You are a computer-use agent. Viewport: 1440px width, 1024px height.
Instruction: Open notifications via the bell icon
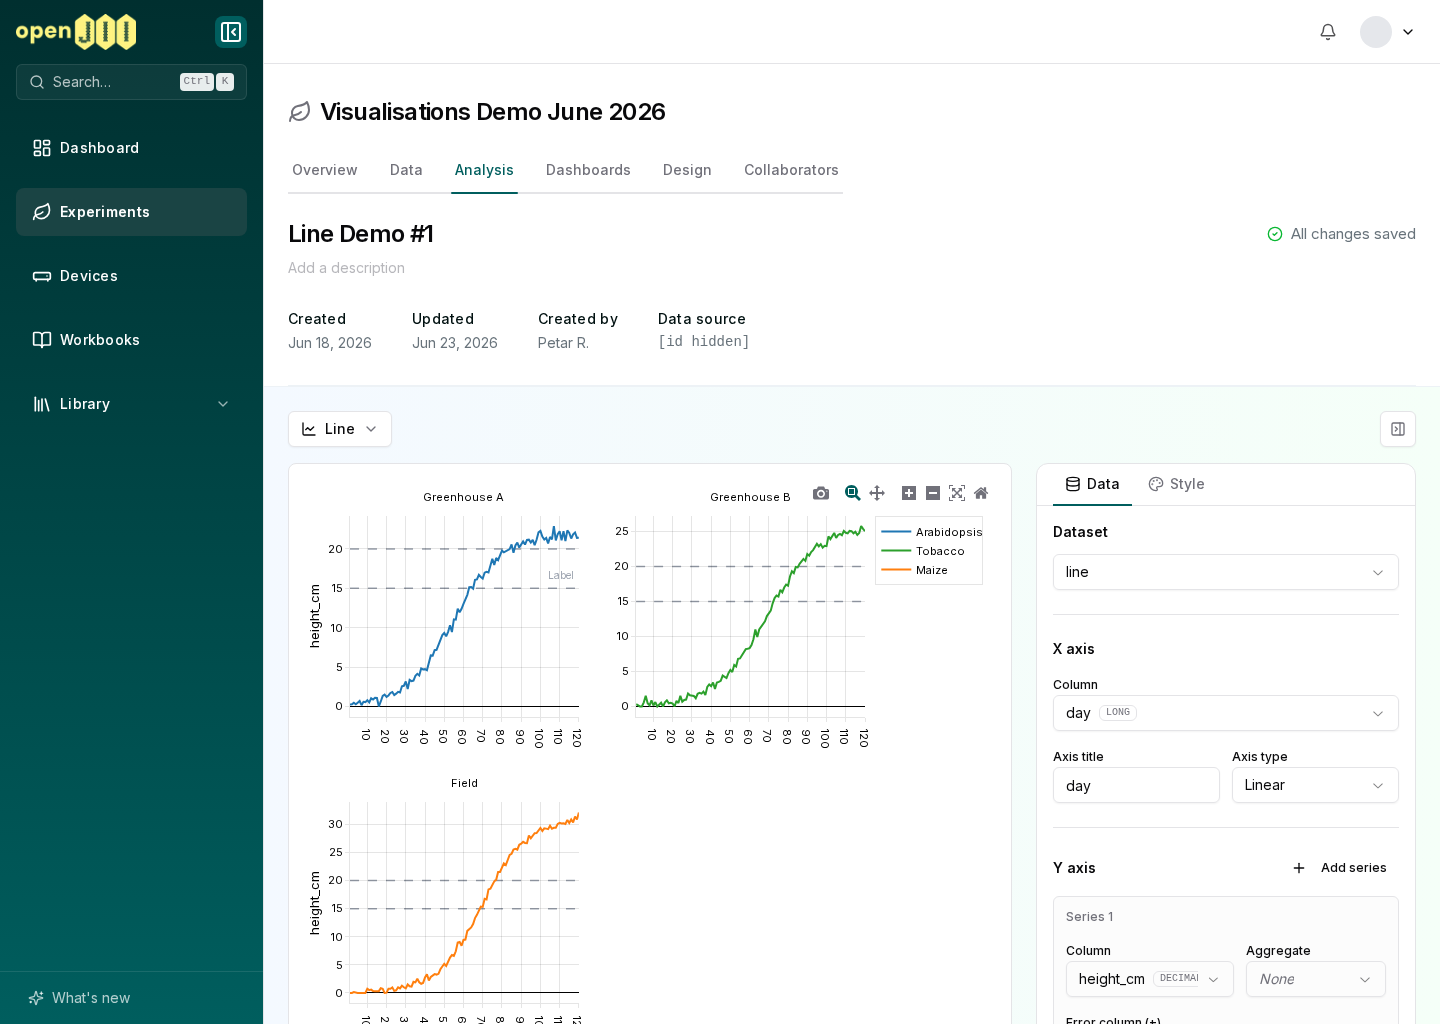[1328, 32]
